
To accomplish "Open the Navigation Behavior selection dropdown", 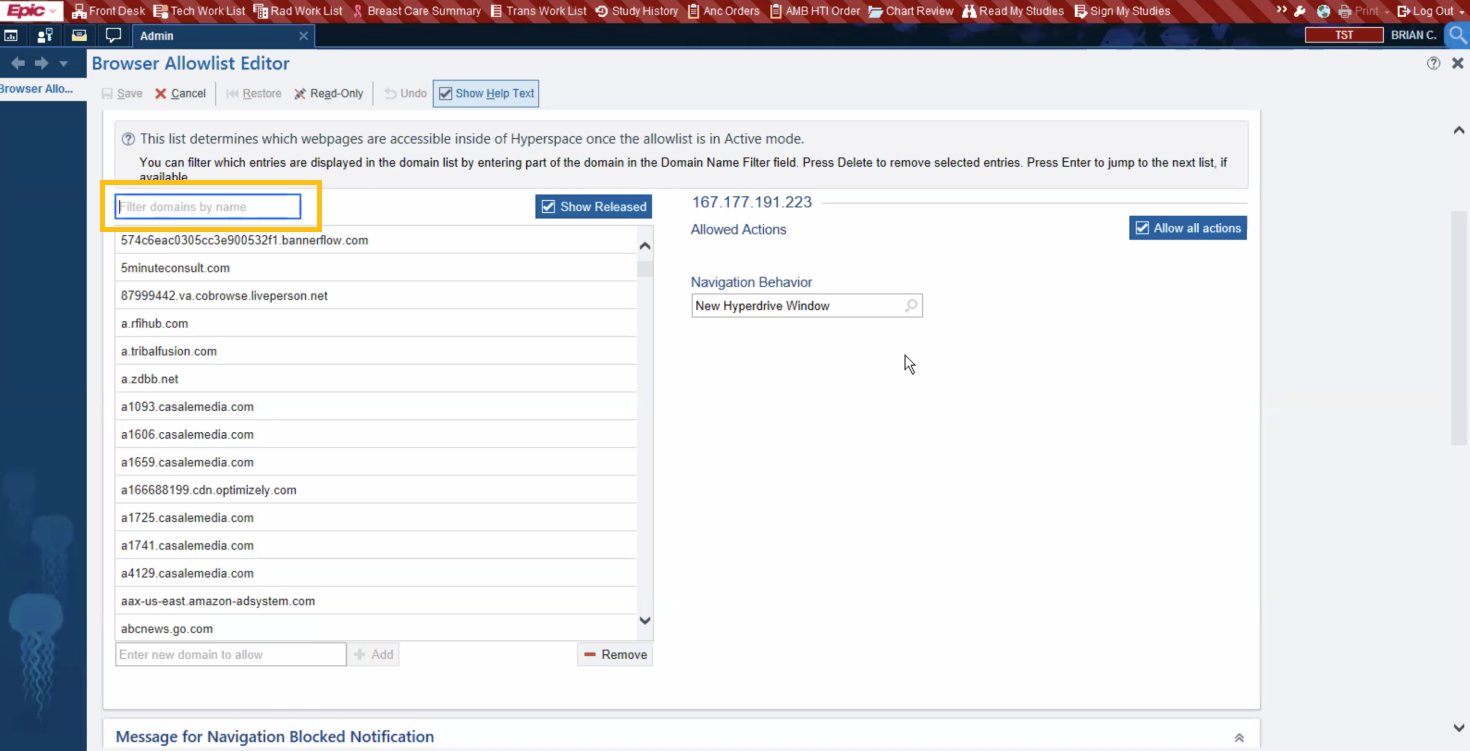I will 910,305.
